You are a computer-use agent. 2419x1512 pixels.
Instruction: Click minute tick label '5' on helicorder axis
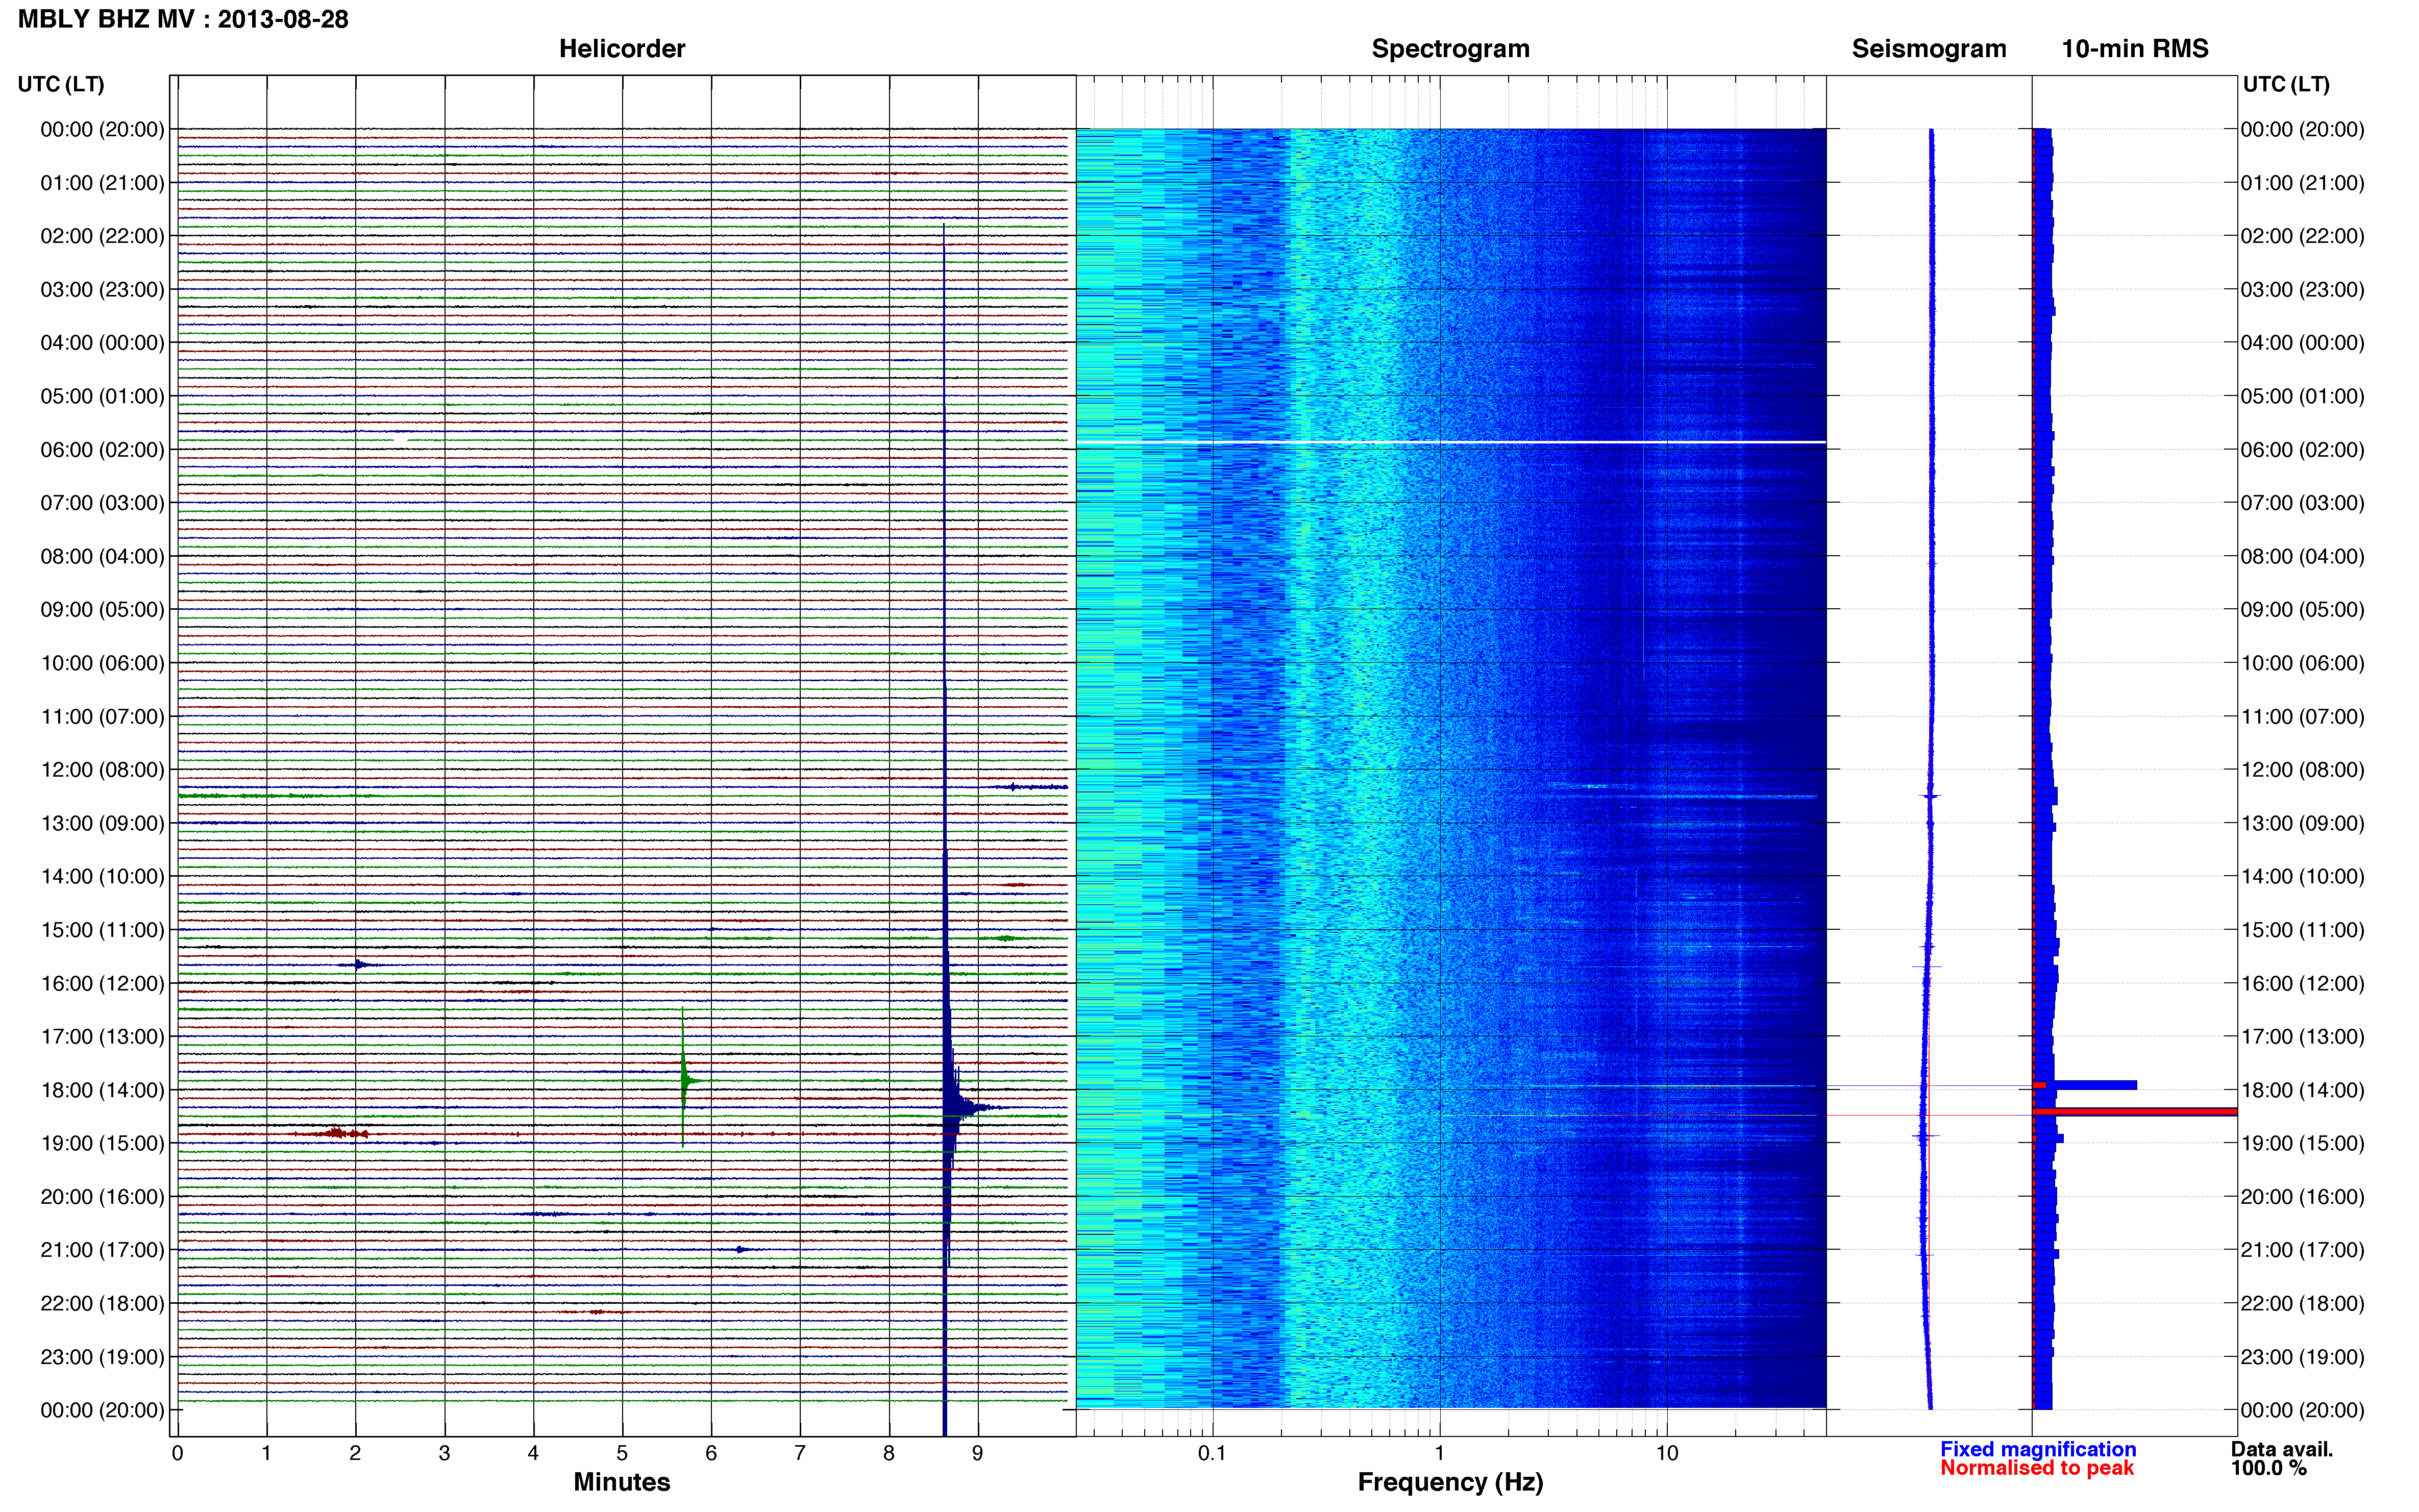click(x=622, y=1453)
